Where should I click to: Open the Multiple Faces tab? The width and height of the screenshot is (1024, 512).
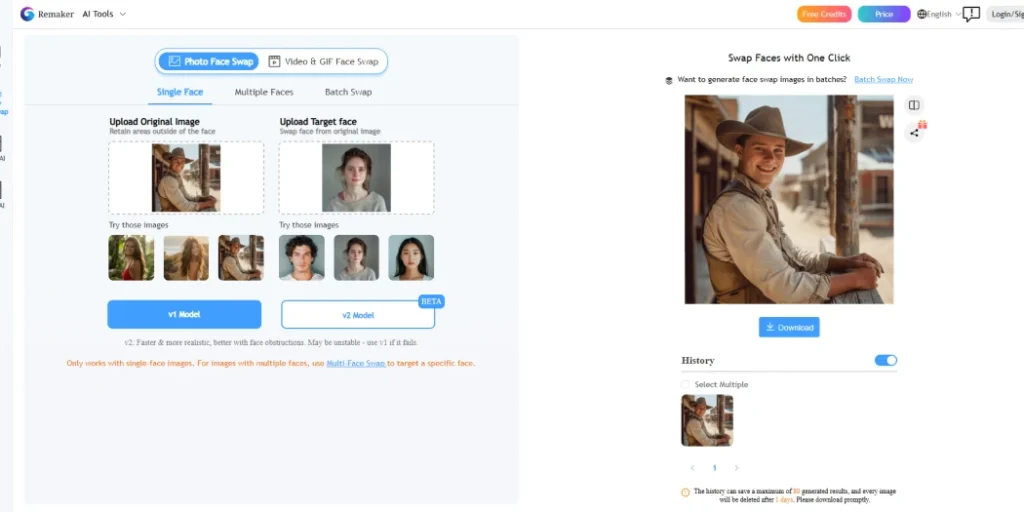point(264,92)
